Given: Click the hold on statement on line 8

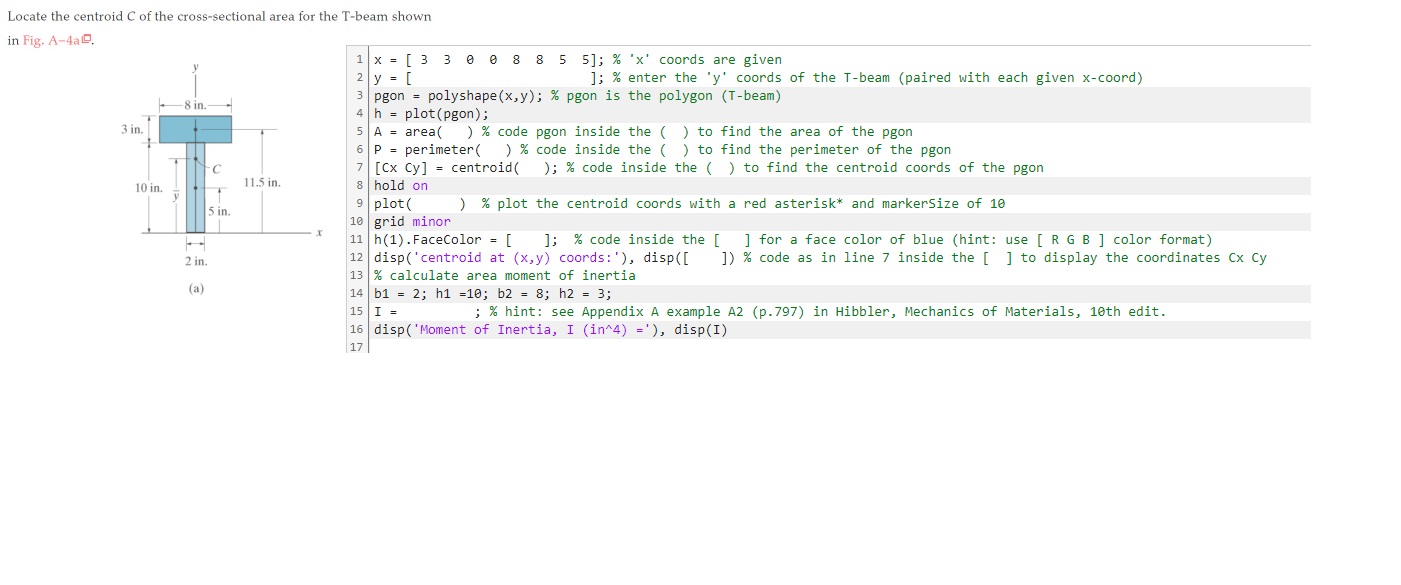Looking at the screenshot, I should click(400, 185).
